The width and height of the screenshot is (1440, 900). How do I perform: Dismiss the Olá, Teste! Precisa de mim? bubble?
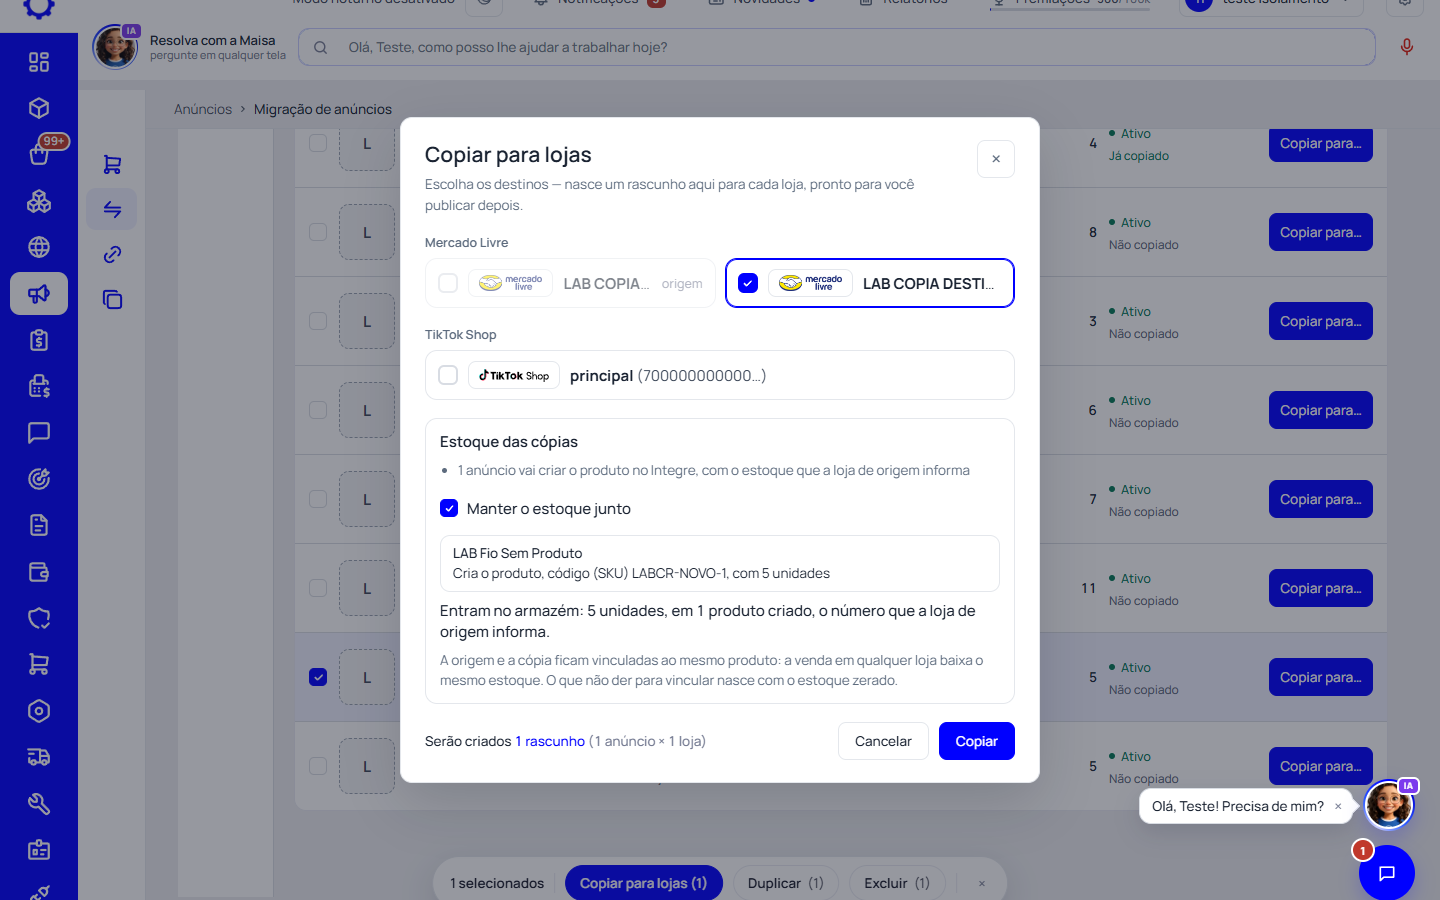pyautogui.click(x=1338, y=806)
